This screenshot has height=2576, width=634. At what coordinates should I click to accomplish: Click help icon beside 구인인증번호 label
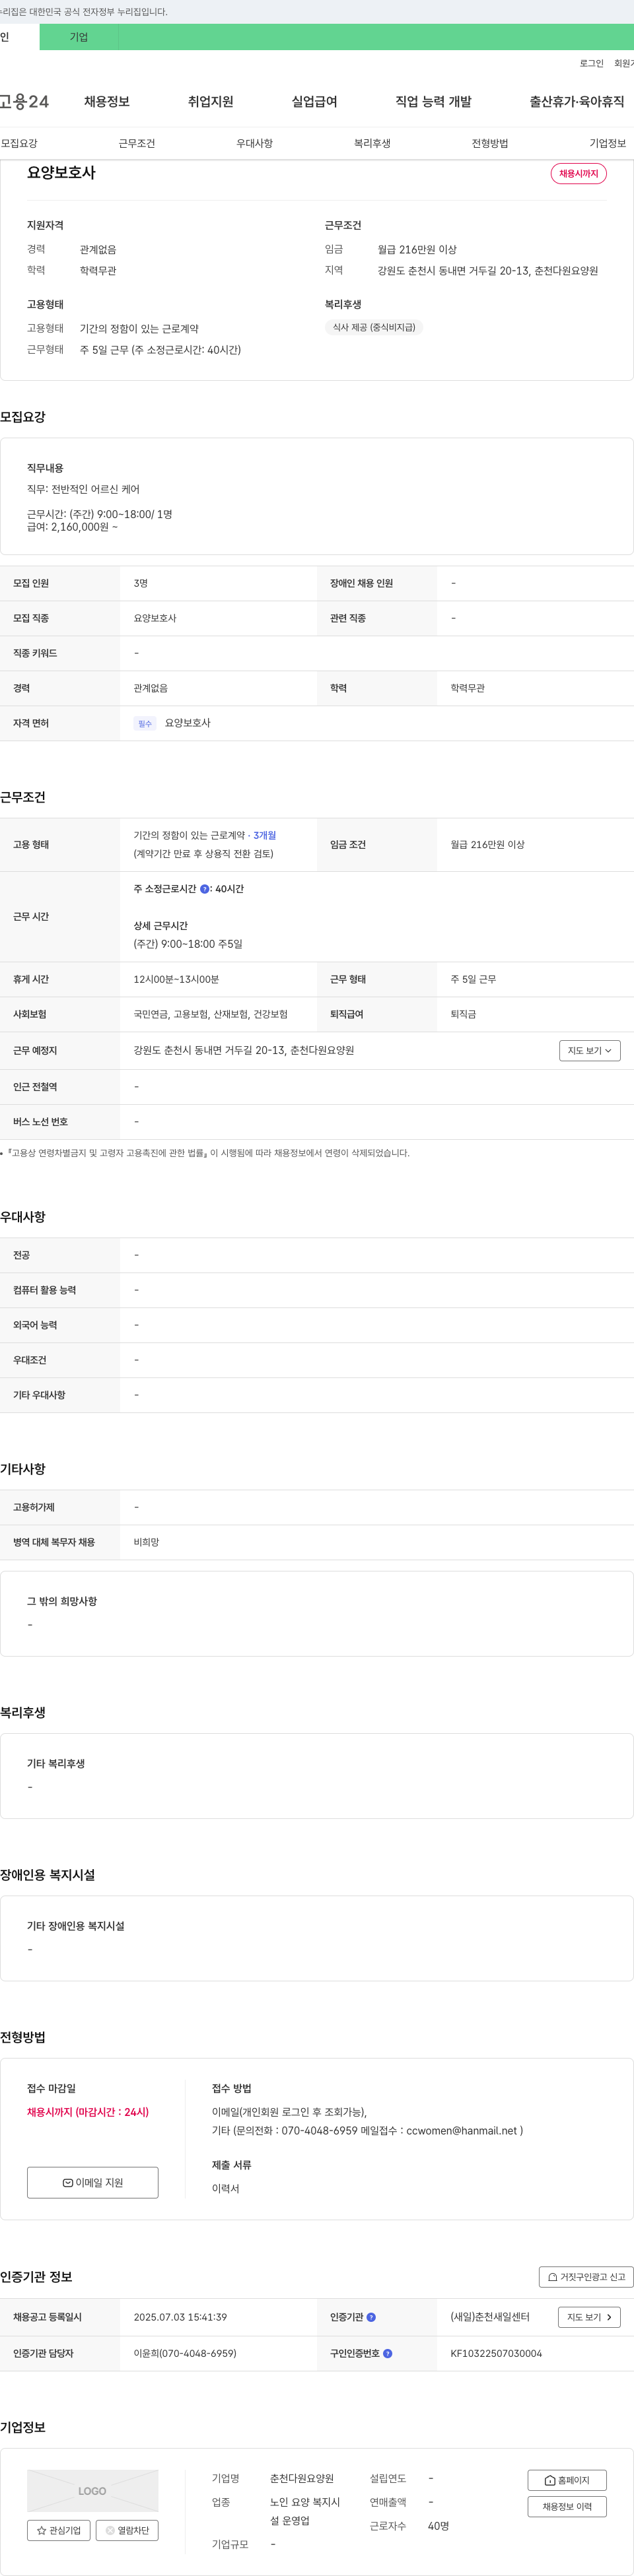tap(387, 2354)
